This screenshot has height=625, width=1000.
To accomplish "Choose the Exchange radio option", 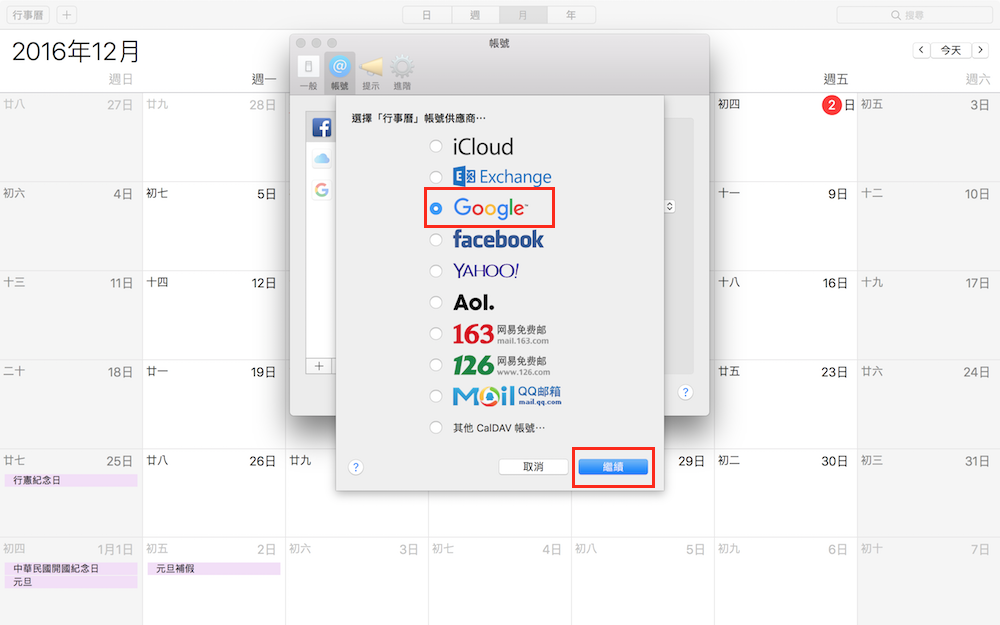I will 436,177.
